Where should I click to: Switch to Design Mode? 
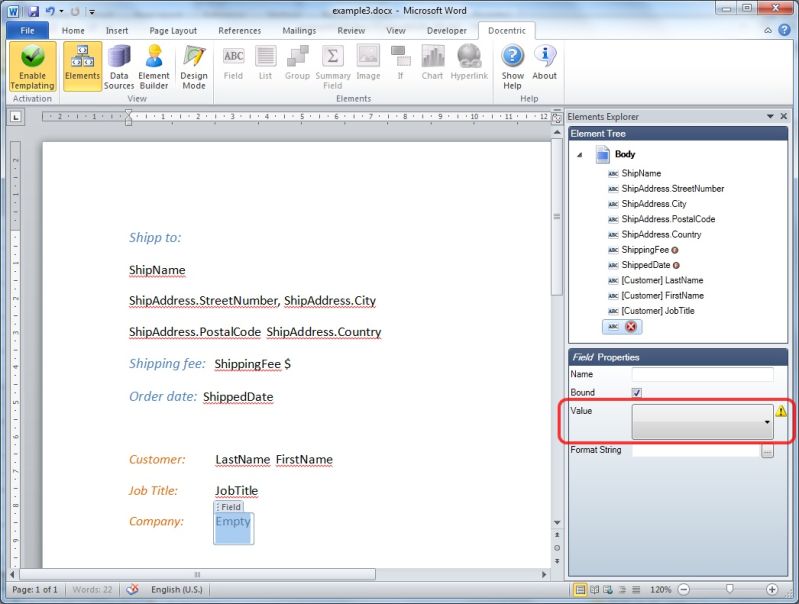click(194, 67)
